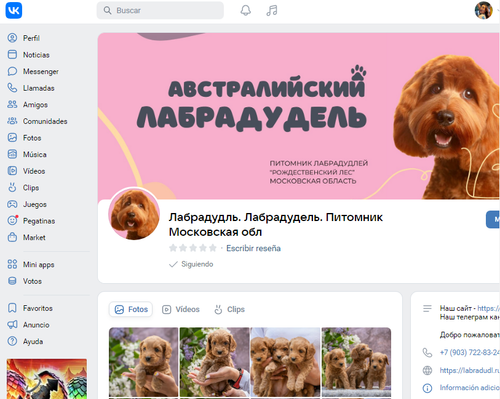Open the first puppy photo thumbnail
Screen dimensions: 500x399
(x=144, y=362)
